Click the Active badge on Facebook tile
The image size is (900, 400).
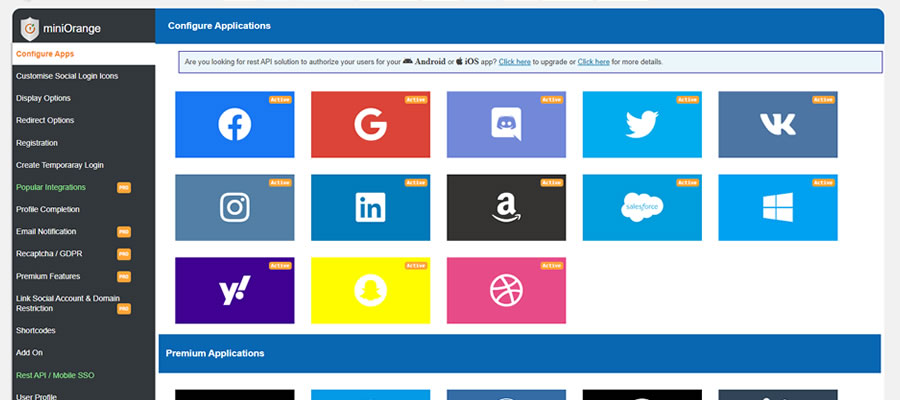pos(280,100)
